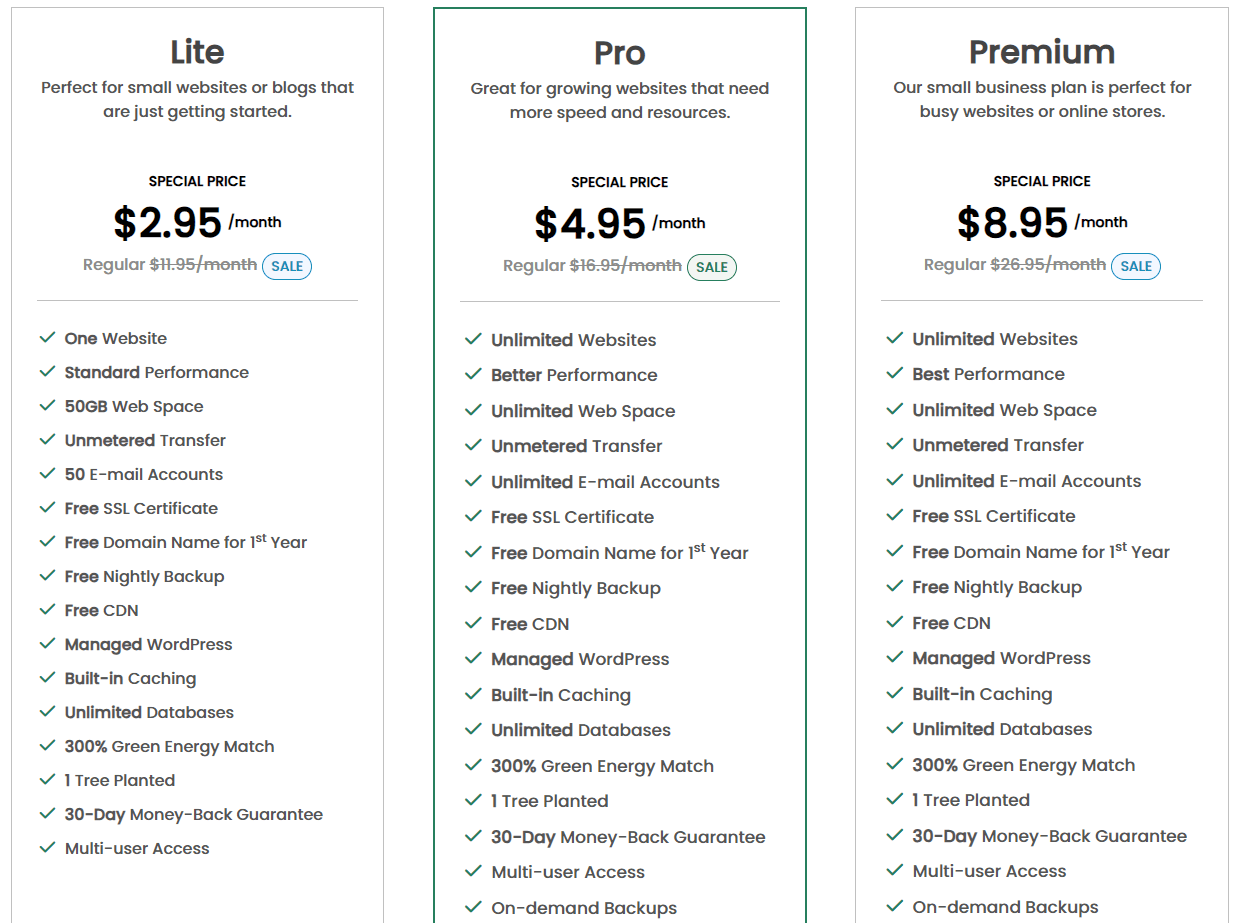Click checkmark next to Lite 50GB Web Space

tap(47, 406)
